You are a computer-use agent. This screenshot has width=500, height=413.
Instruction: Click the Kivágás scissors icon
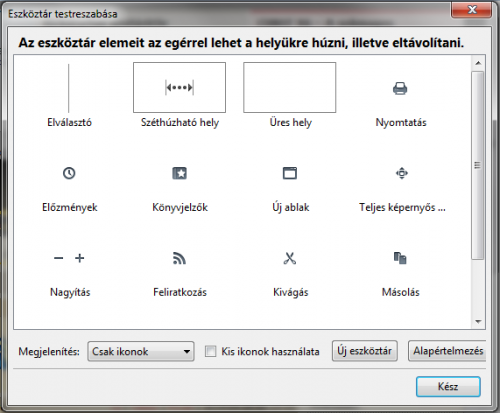pyautogui.click(x=290, y=258)
